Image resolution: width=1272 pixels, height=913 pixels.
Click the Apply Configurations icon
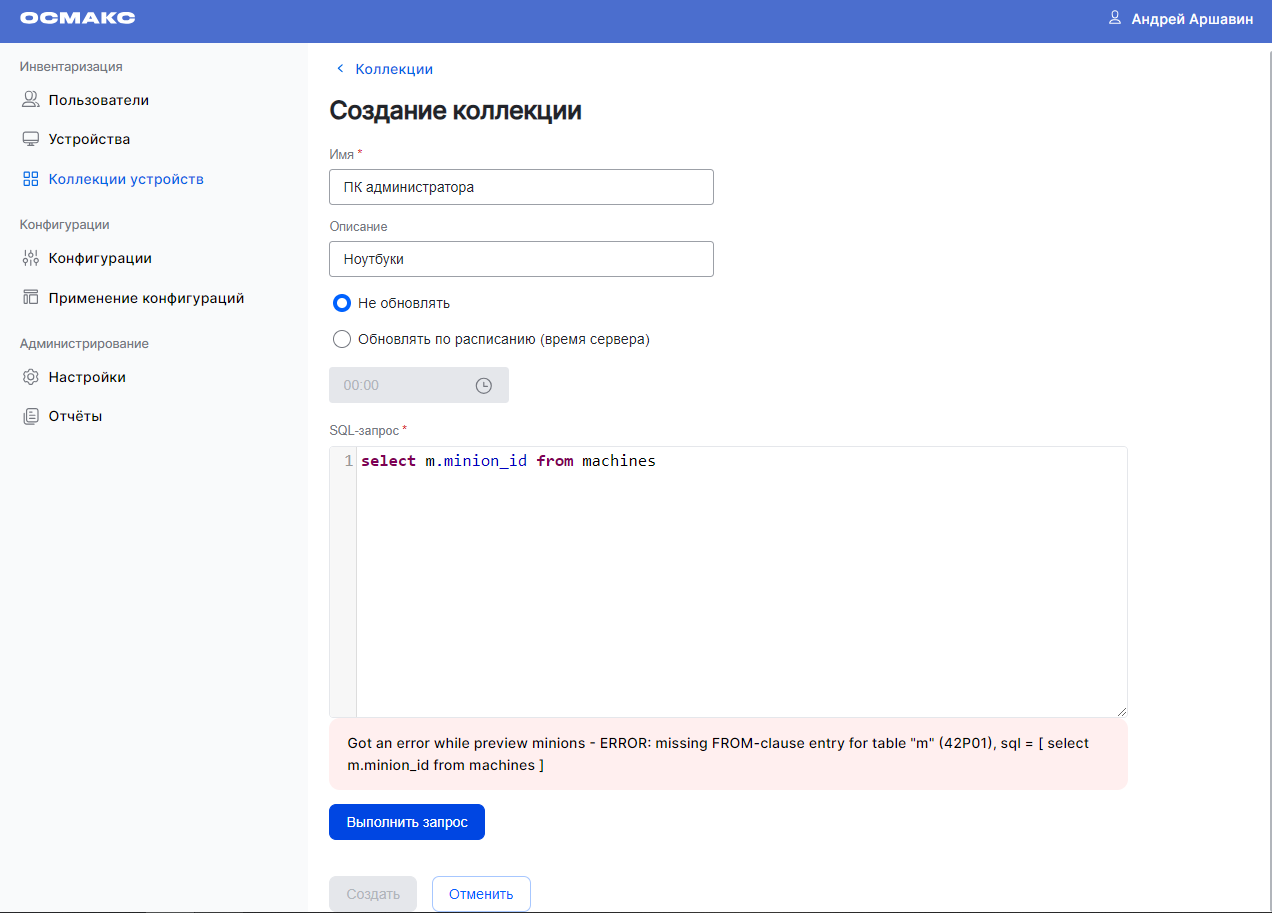(31, 298)
